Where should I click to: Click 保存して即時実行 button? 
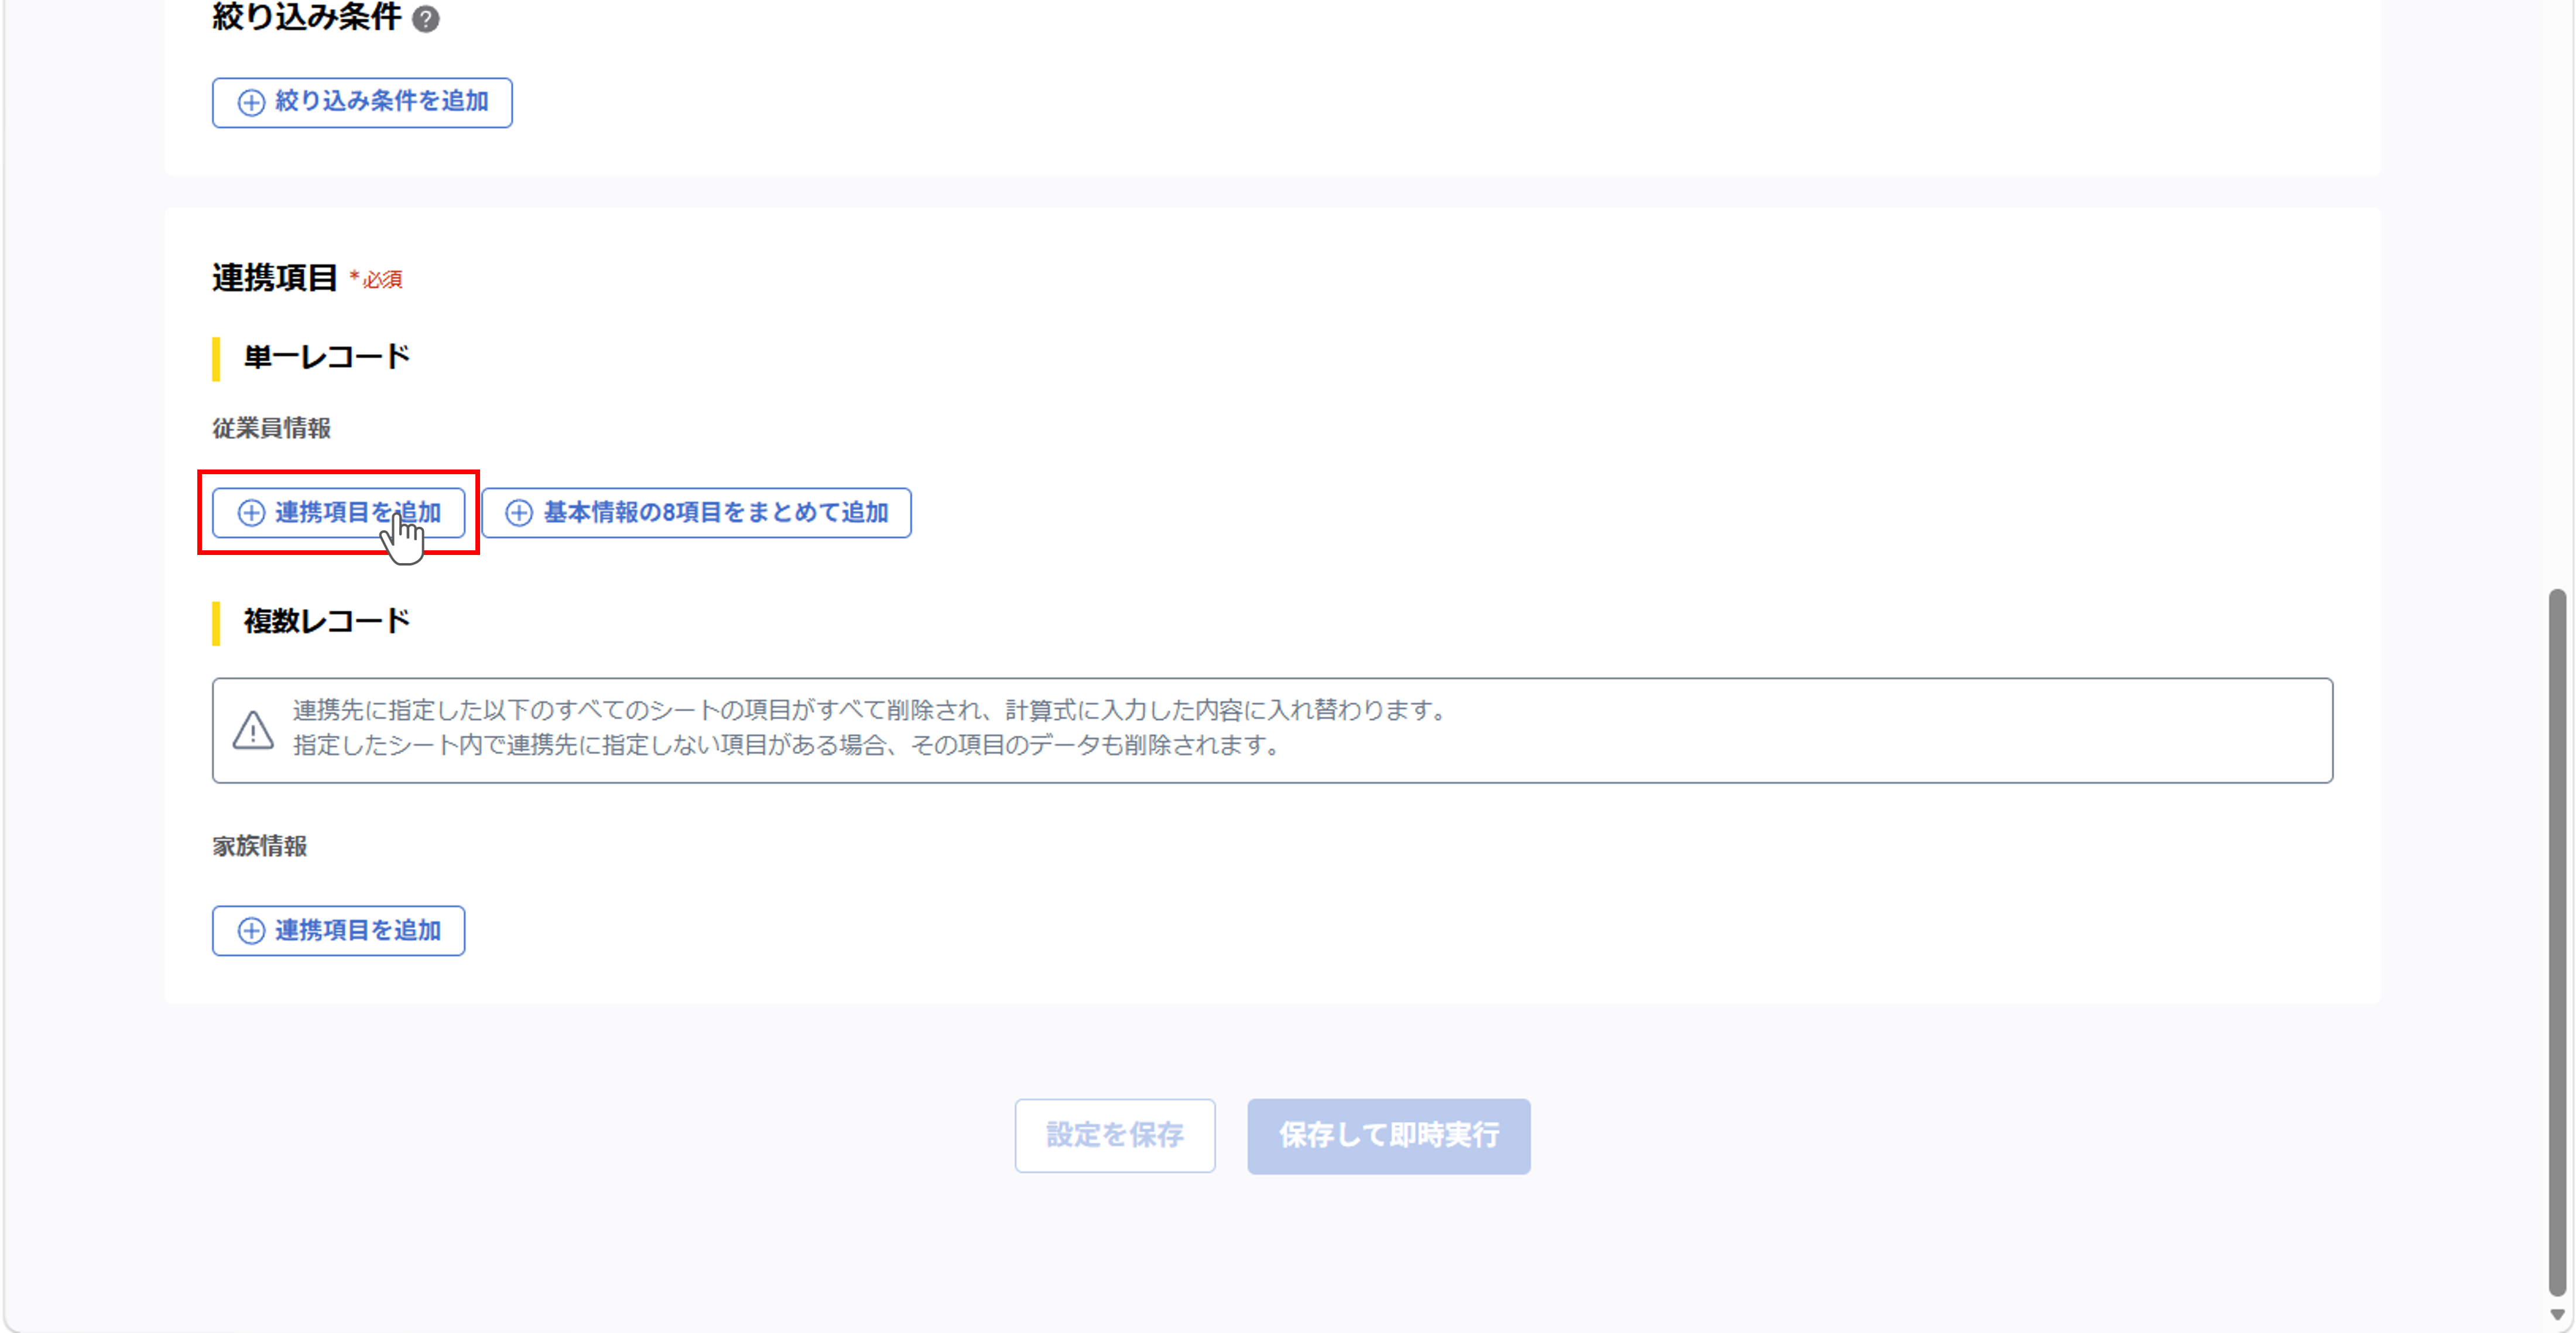tap(1389, 1136)
